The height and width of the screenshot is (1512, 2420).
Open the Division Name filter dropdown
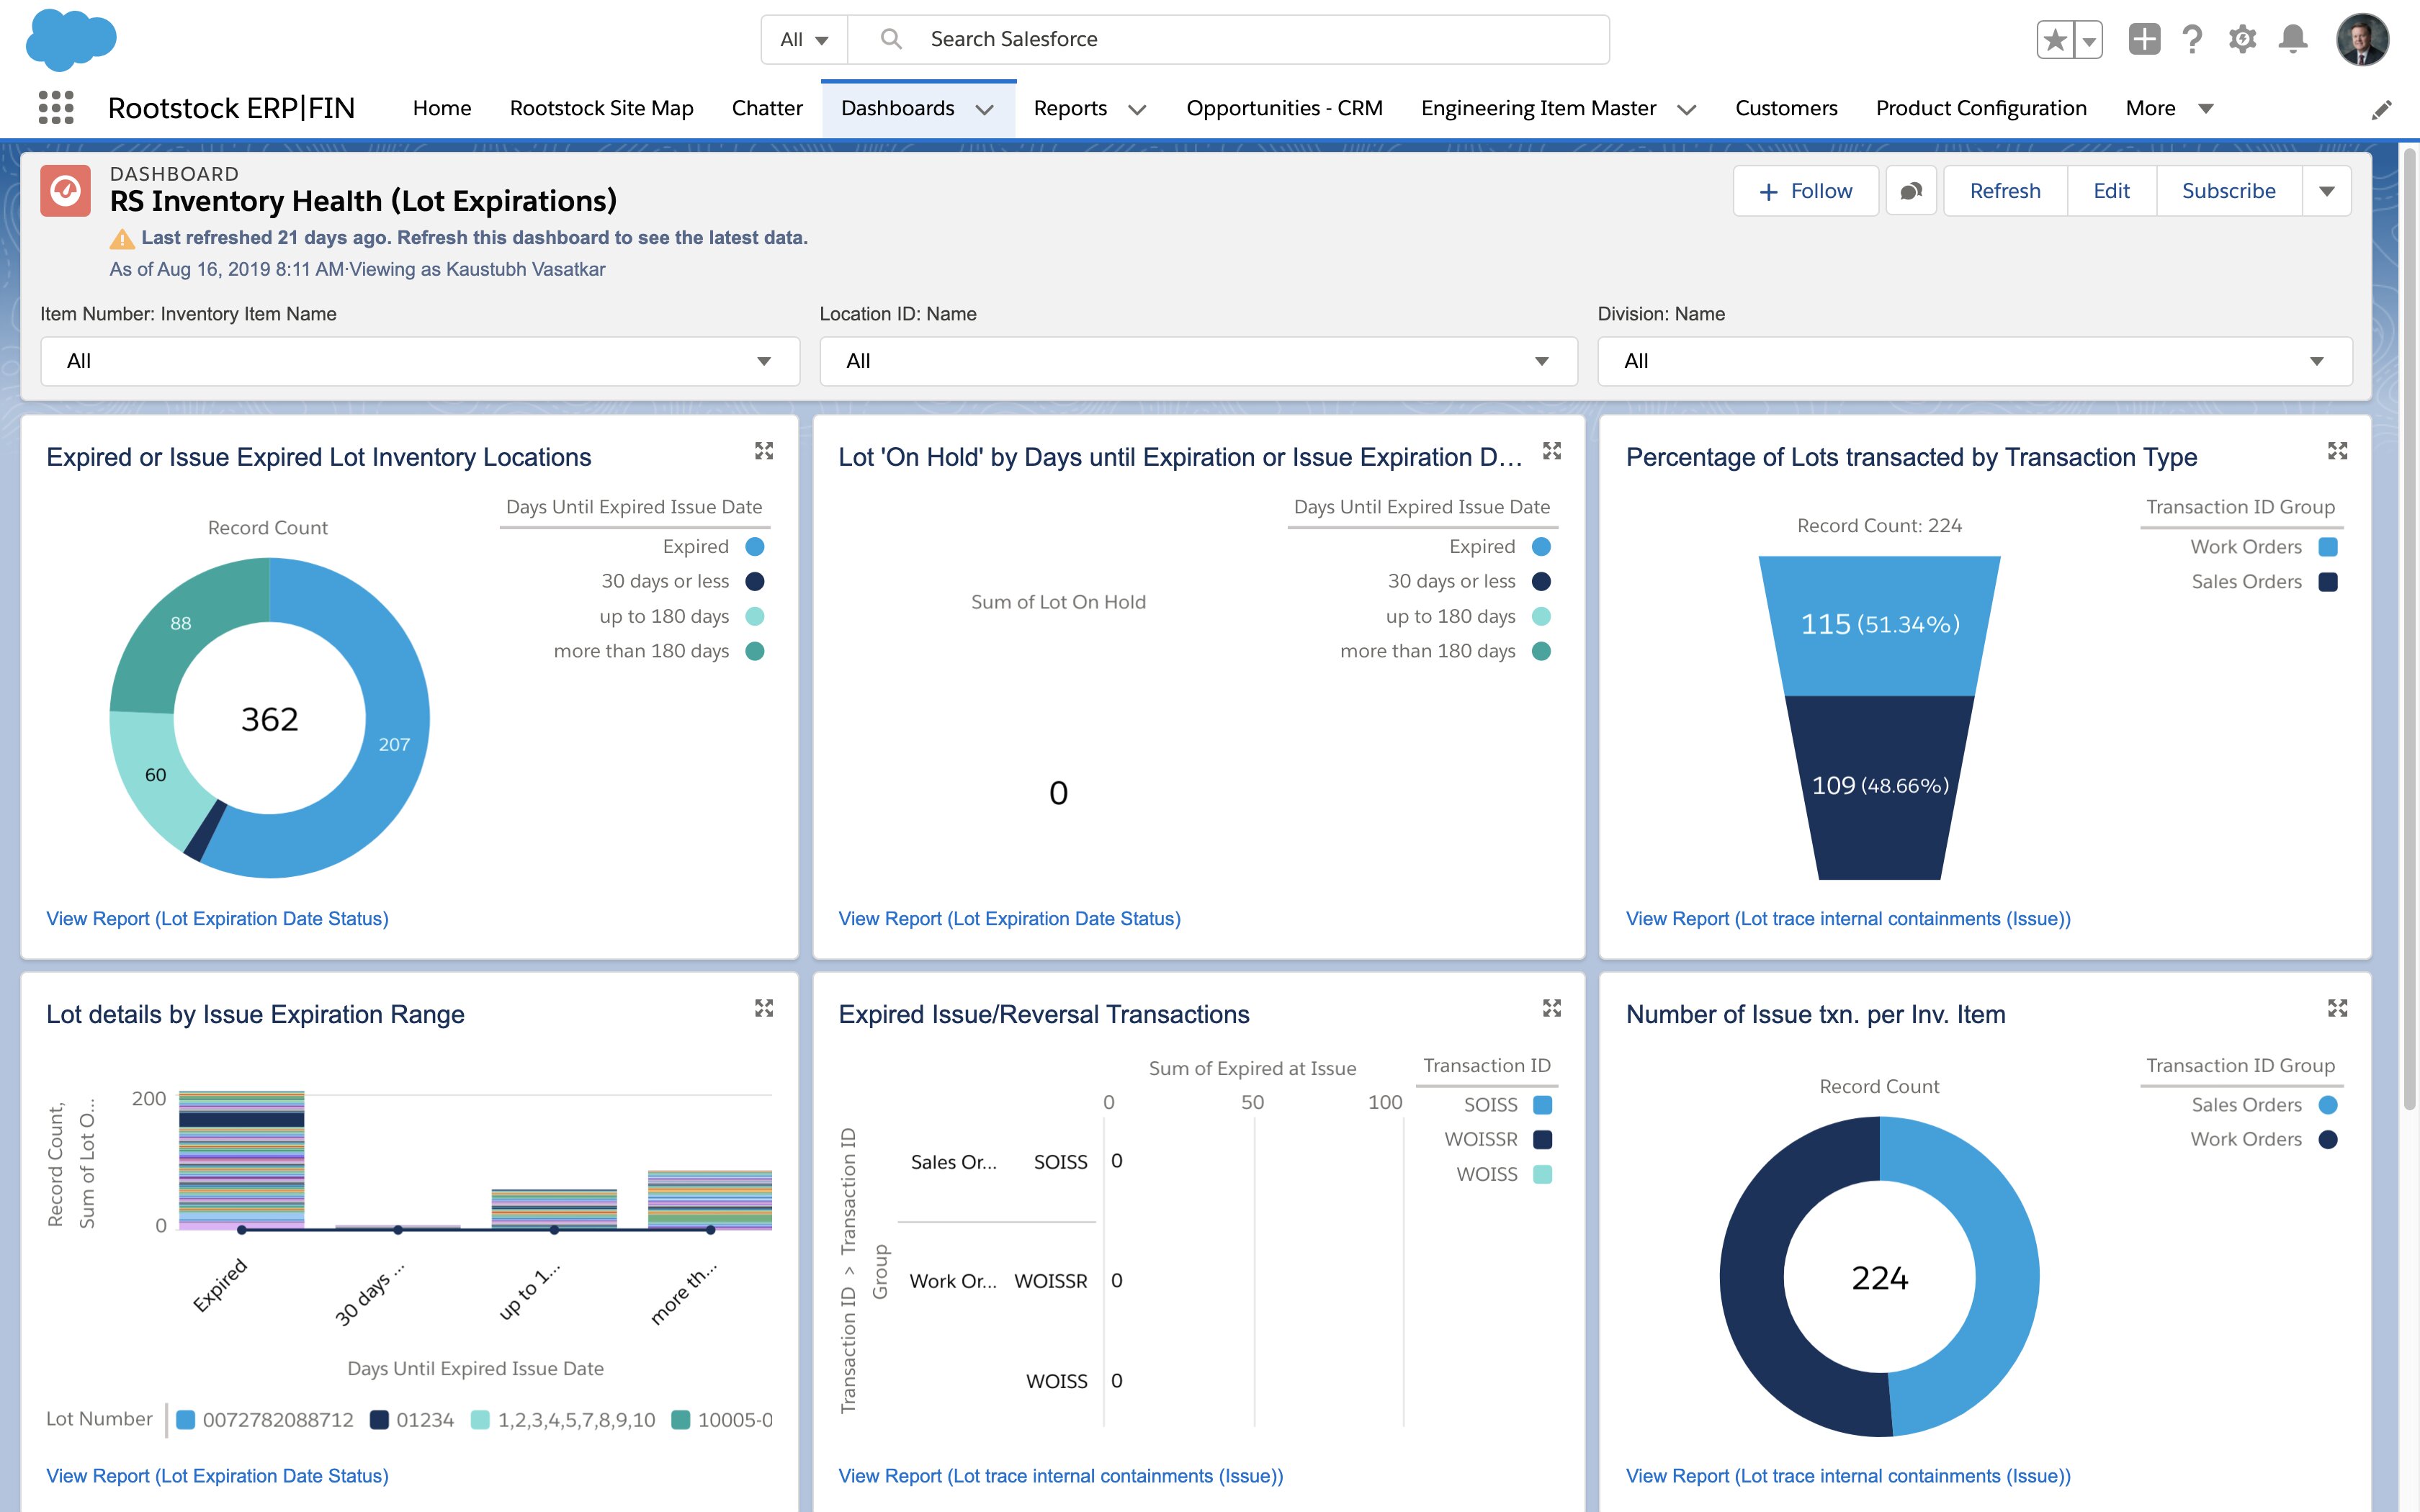pyautogui.click(x=1974, y=361)
